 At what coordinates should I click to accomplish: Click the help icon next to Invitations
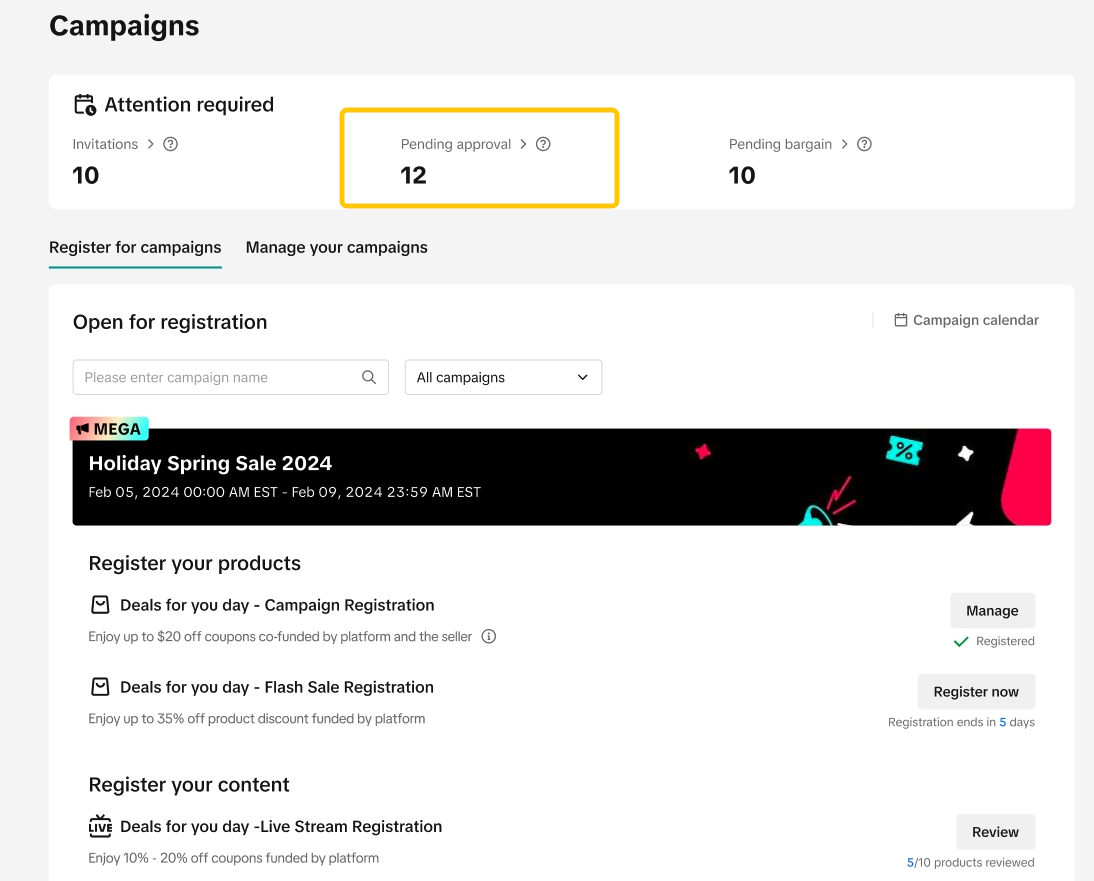point(171,144)
